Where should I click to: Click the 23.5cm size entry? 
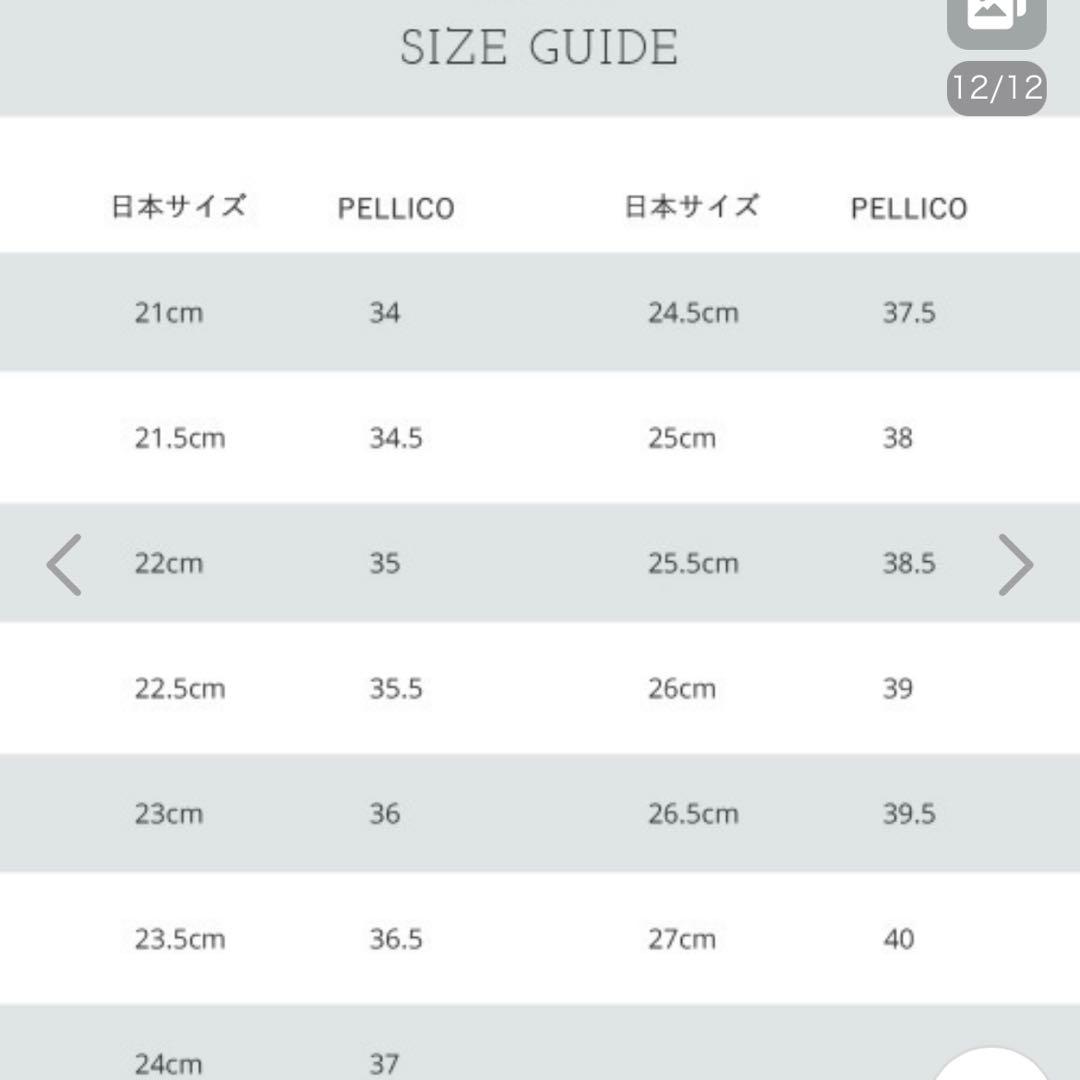[180, 939]
